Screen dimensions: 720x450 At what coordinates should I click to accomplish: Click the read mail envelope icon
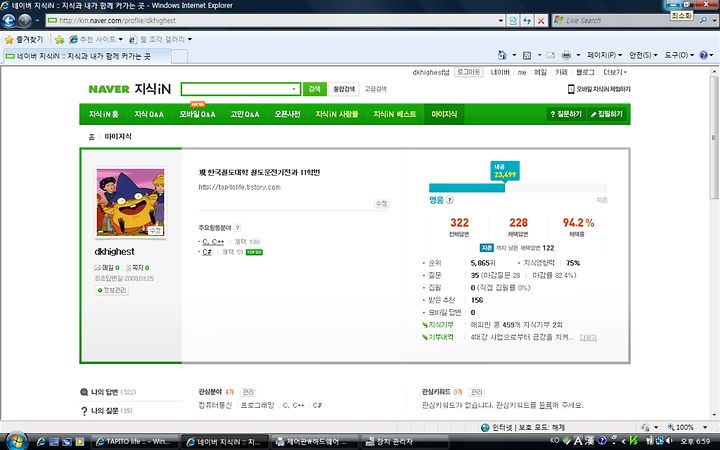pyautogui.click(x=551, y=55)
